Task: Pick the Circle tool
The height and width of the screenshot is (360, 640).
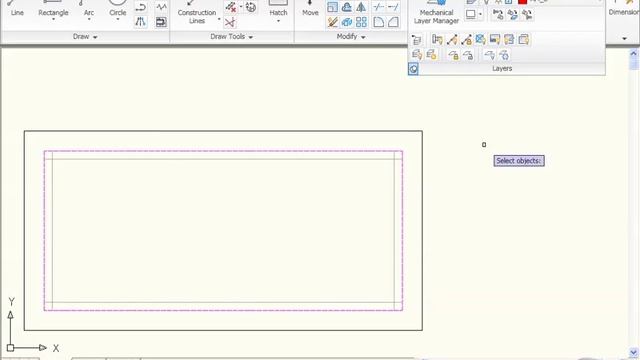Action: coord(118,10)
